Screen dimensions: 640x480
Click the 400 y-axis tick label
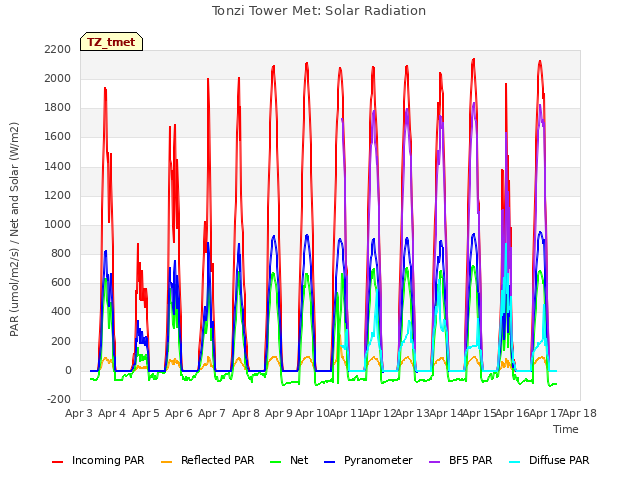click(61, 312)
